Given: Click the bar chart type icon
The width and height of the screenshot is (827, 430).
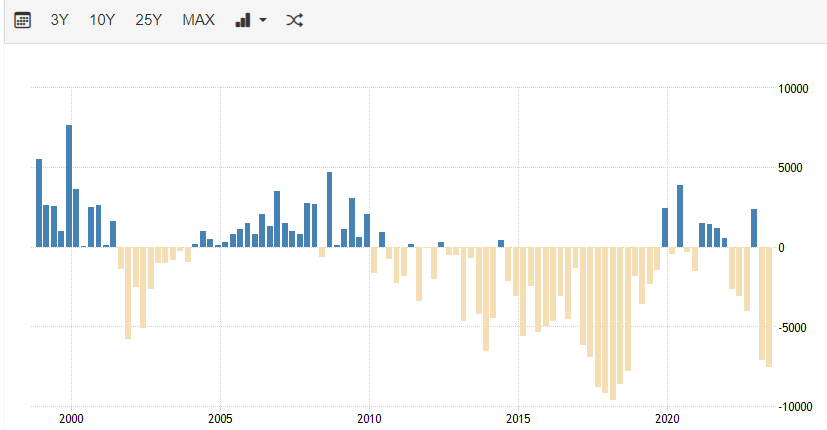Looking at the screenshot, I should point(242,20).
